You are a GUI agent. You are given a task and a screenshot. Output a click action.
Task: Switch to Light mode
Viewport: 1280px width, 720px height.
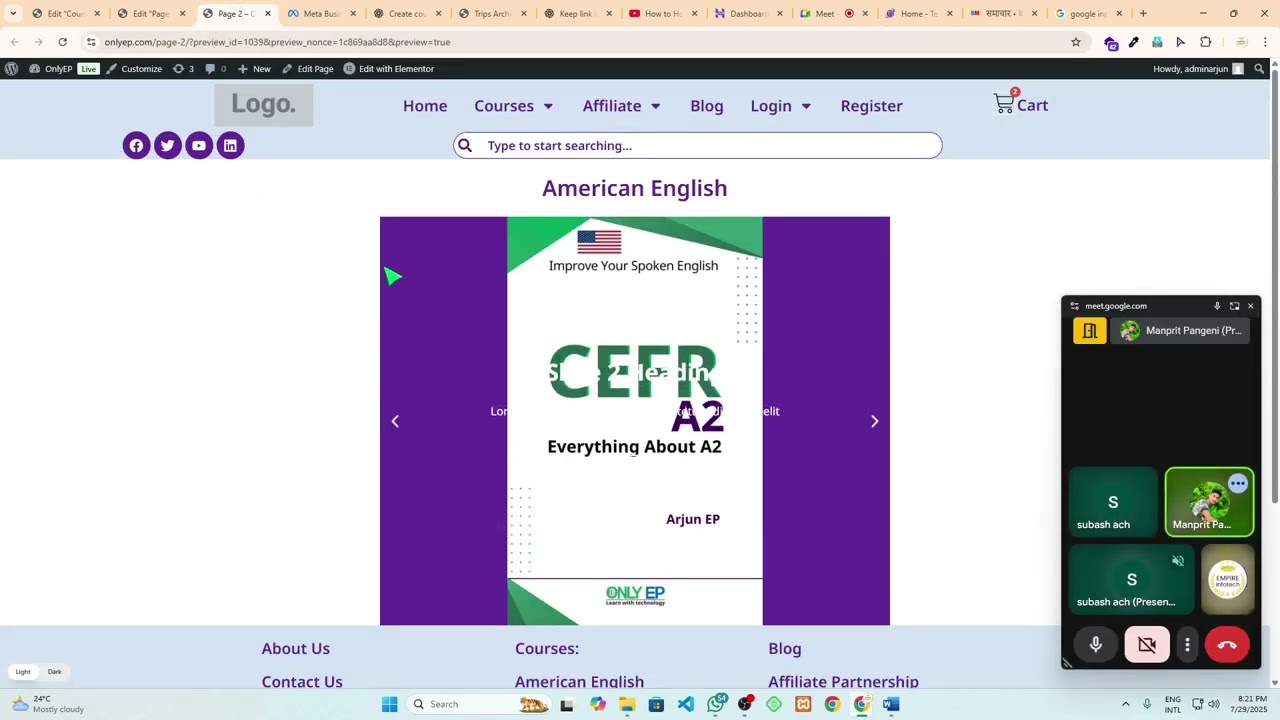coord(23,672)
